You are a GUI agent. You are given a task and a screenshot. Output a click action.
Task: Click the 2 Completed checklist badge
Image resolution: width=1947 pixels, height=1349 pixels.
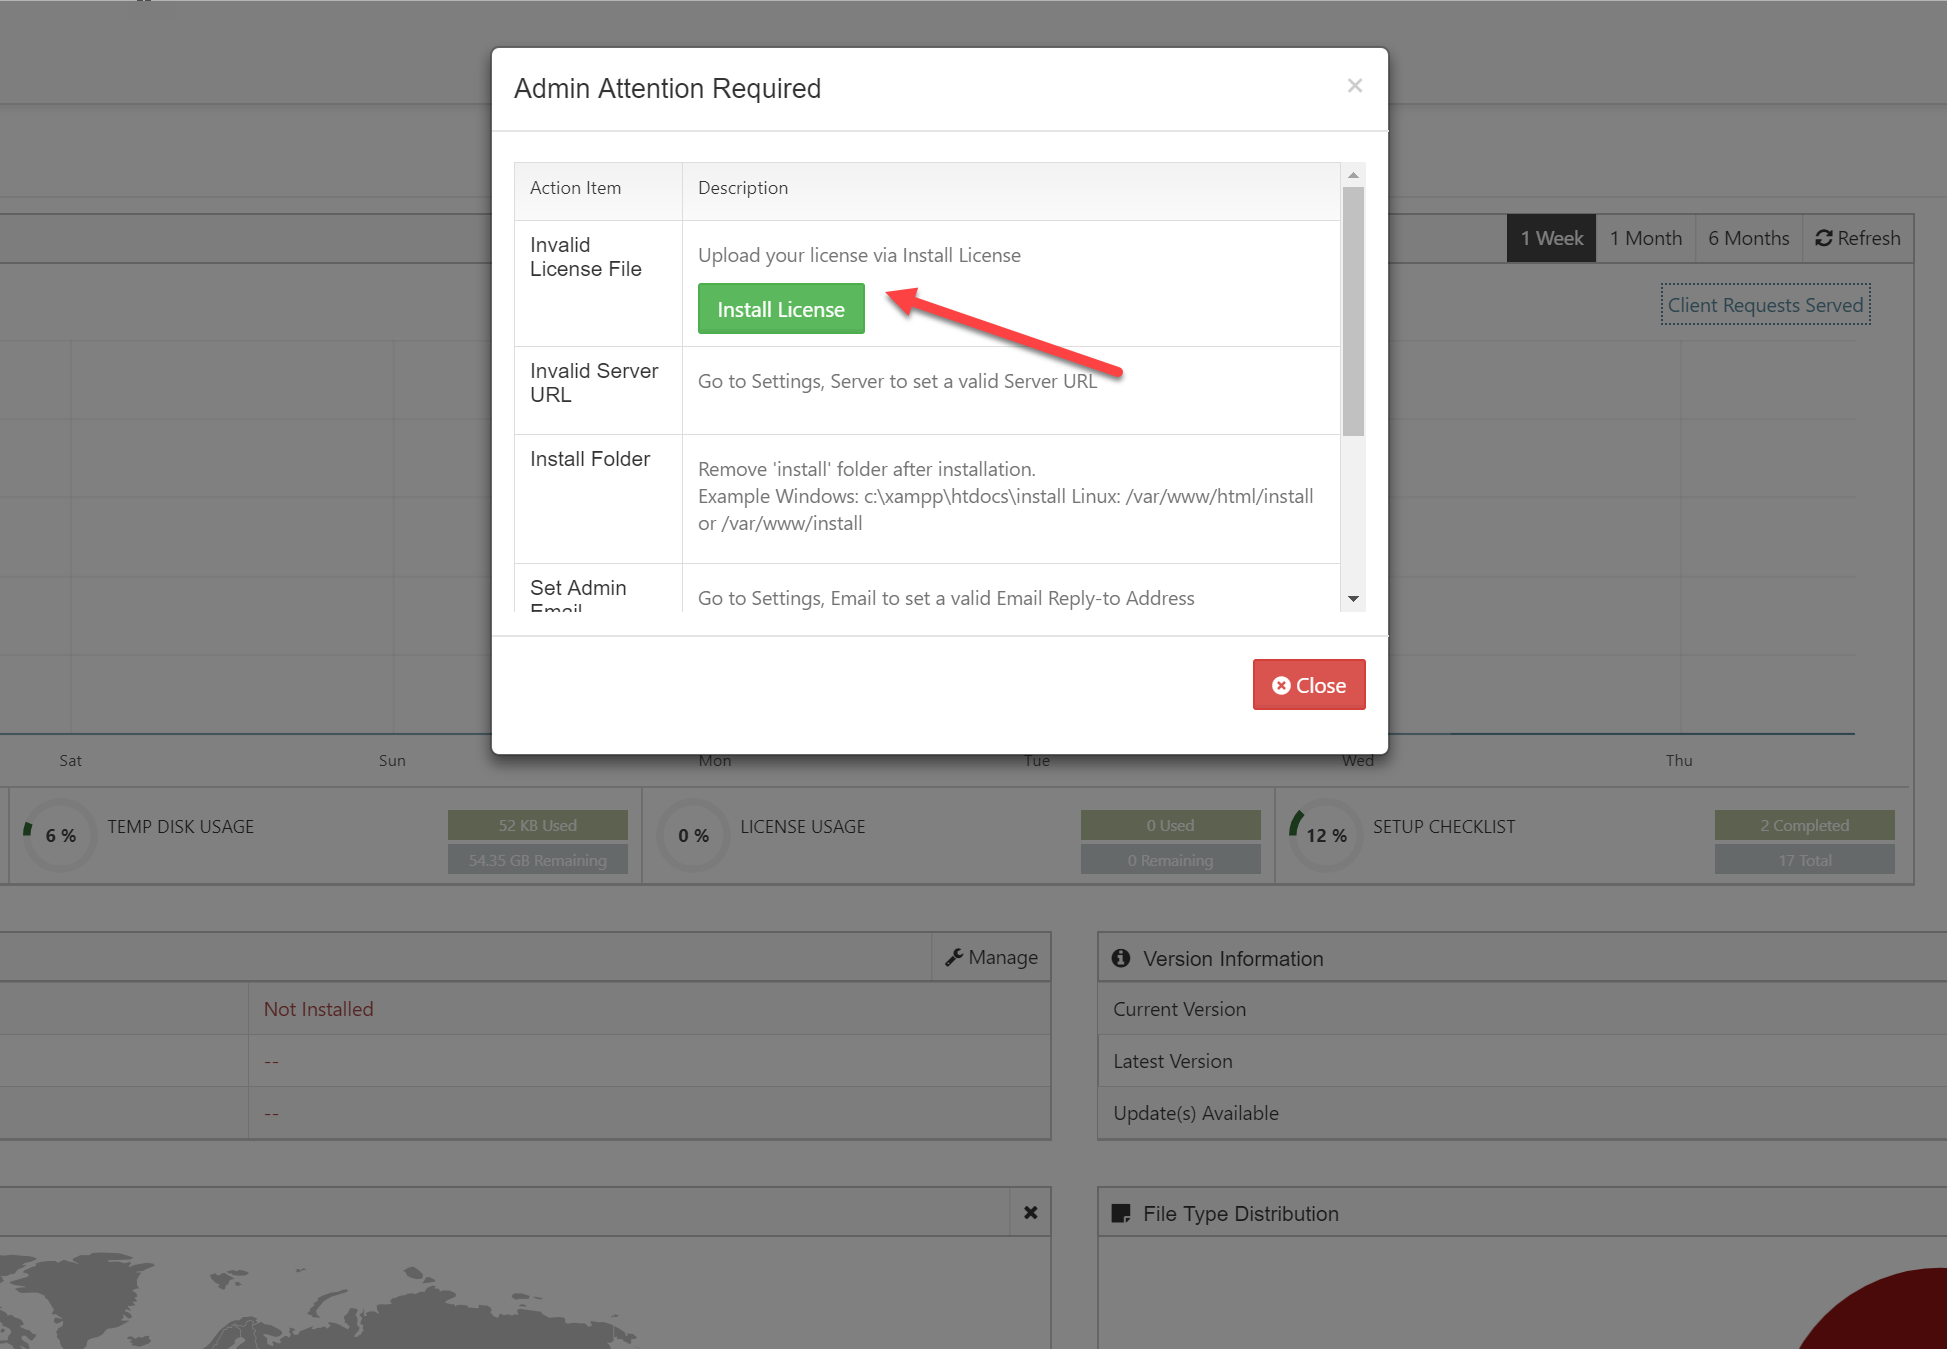[x=1803, y=825]
